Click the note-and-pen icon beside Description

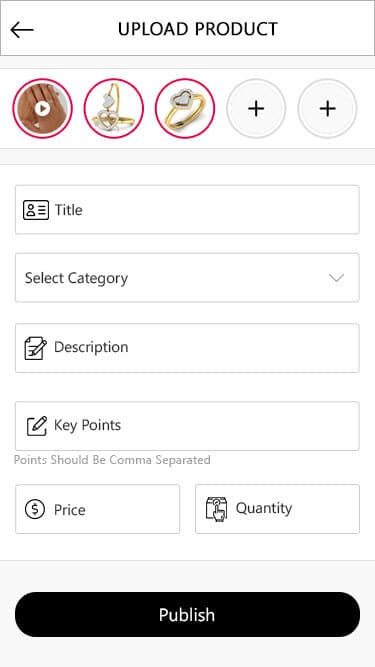pos(35,348)
